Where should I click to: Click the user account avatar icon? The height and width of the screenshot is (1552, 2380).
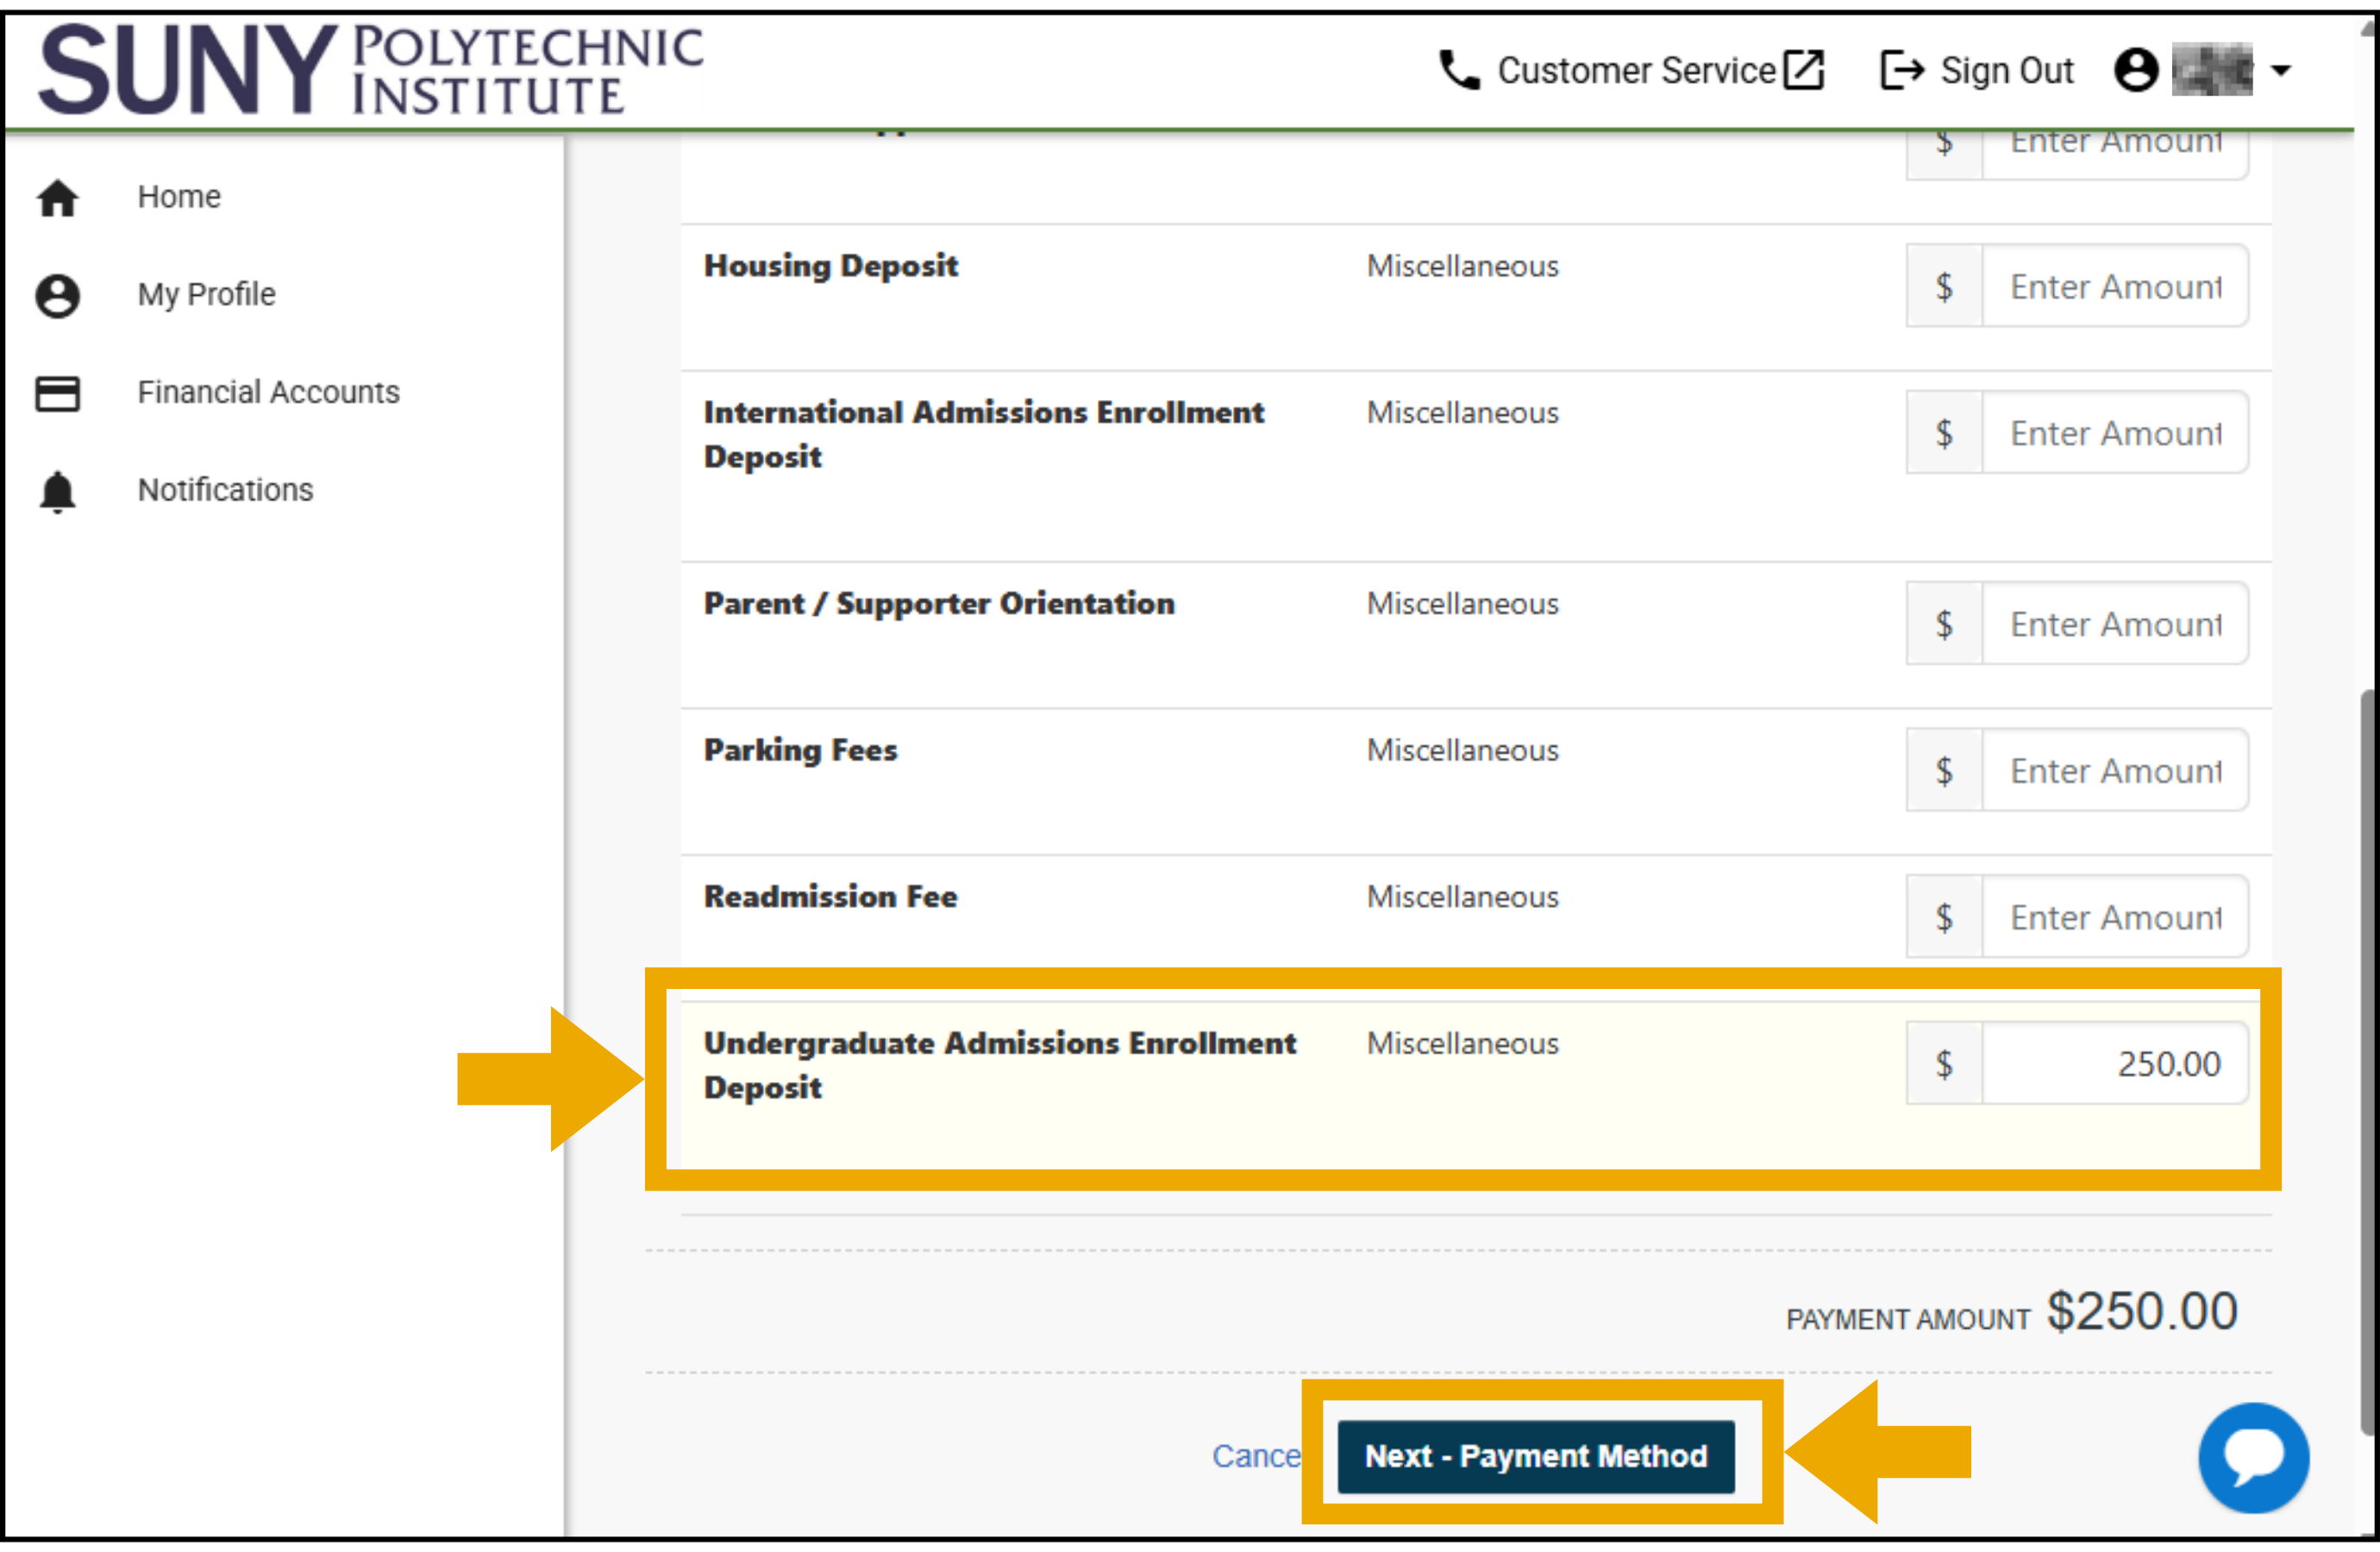click(2135, 70)
